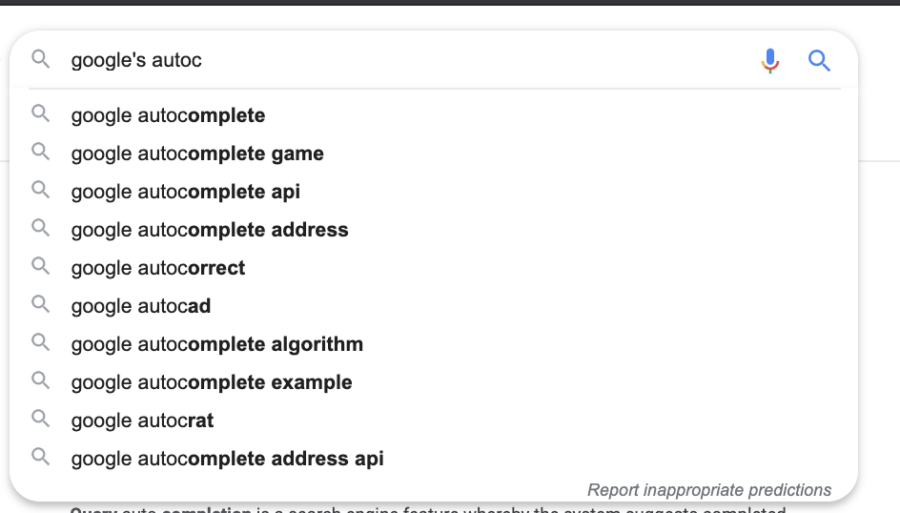The height and width of the screenshot is (513, 900).
Task: Pick the google autocad suggestion
Action: pos(433,306)
